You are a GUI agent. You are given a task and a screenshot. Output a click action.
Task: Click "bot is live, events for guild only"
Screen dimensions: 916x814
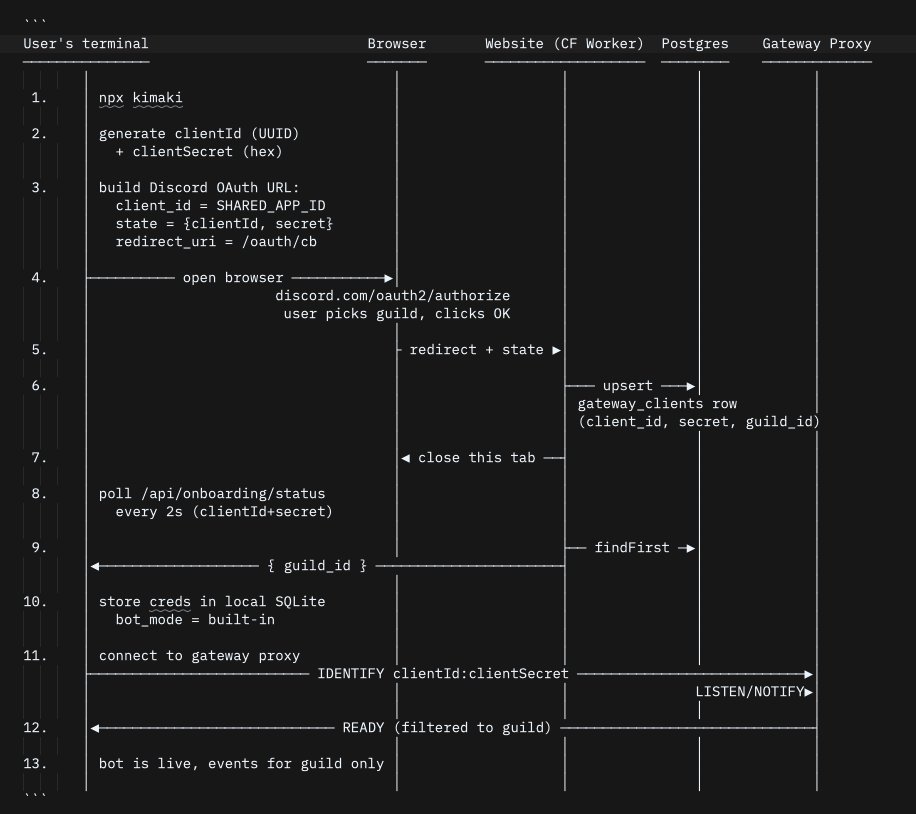[x=241, y=764]
